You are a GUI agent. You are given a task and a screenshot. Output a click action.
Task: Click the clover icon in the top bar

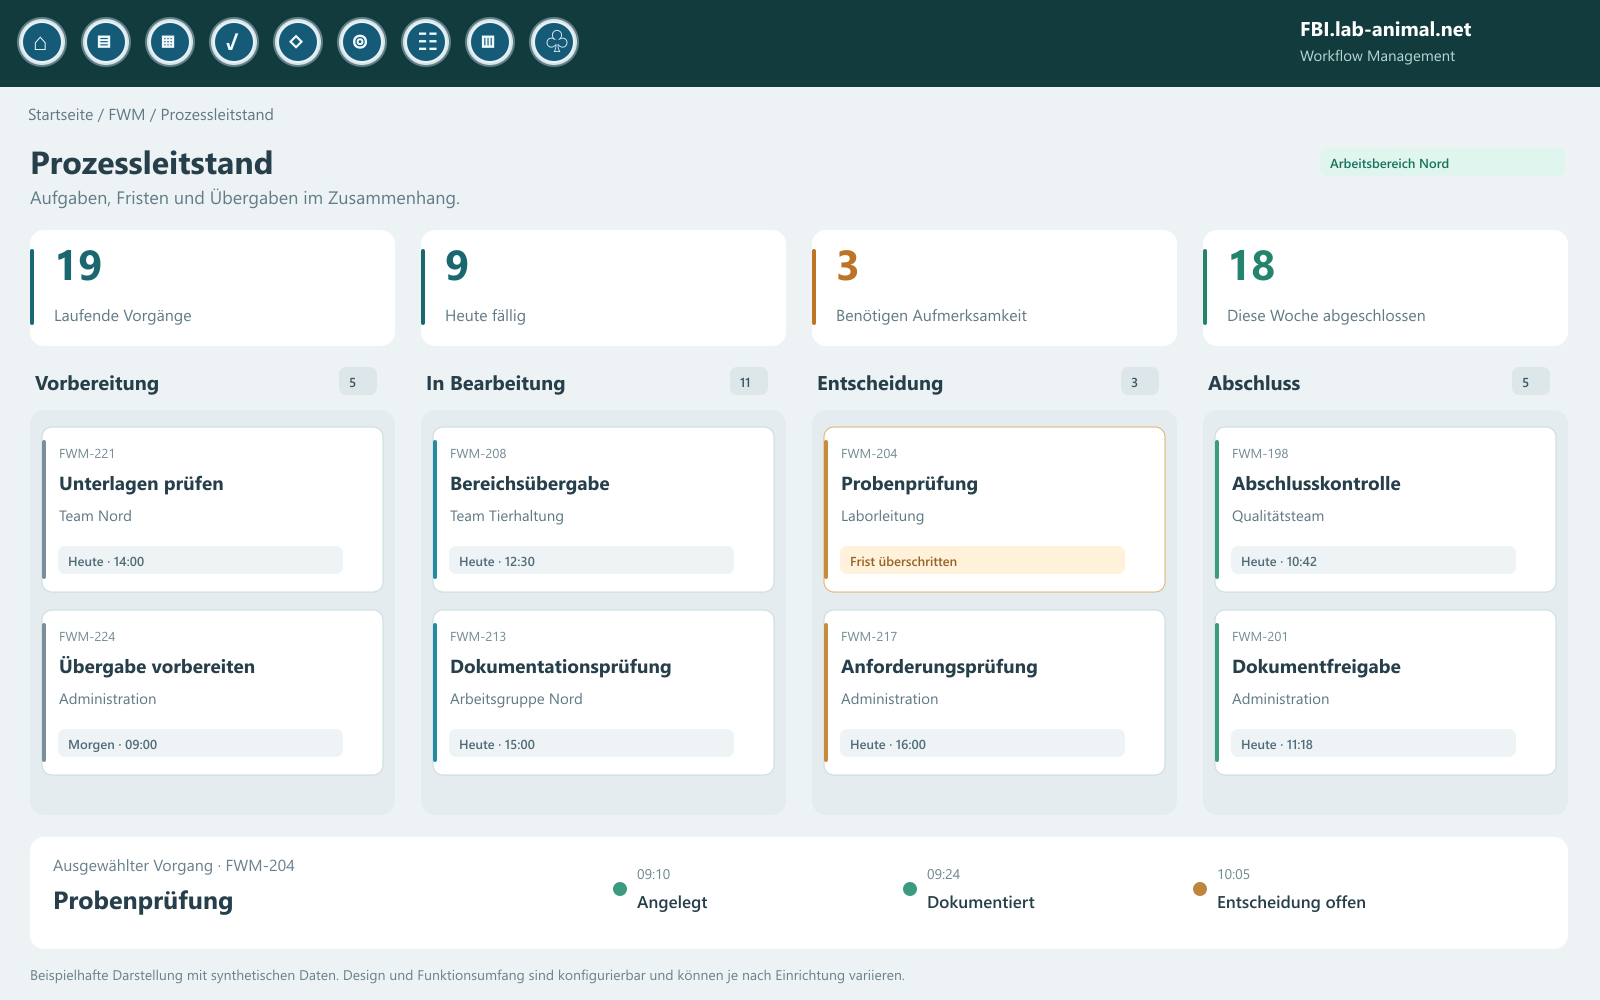tap(553, 42)
